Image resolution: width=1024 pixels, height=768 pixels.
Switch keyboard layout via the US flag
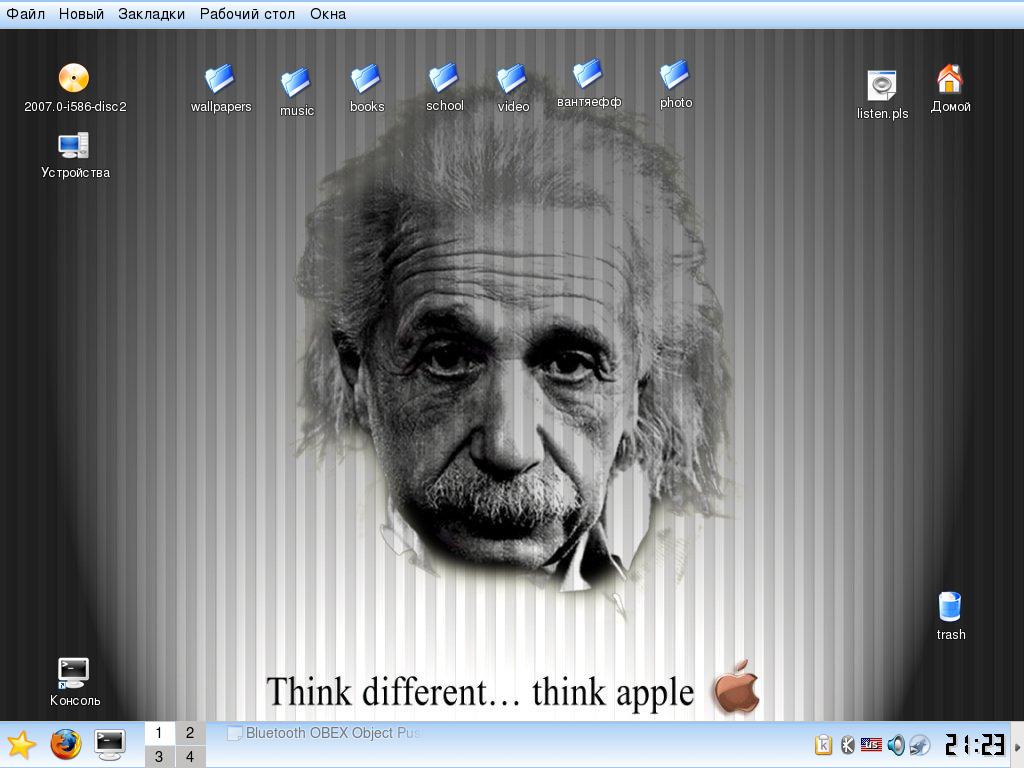coord(871,744)
